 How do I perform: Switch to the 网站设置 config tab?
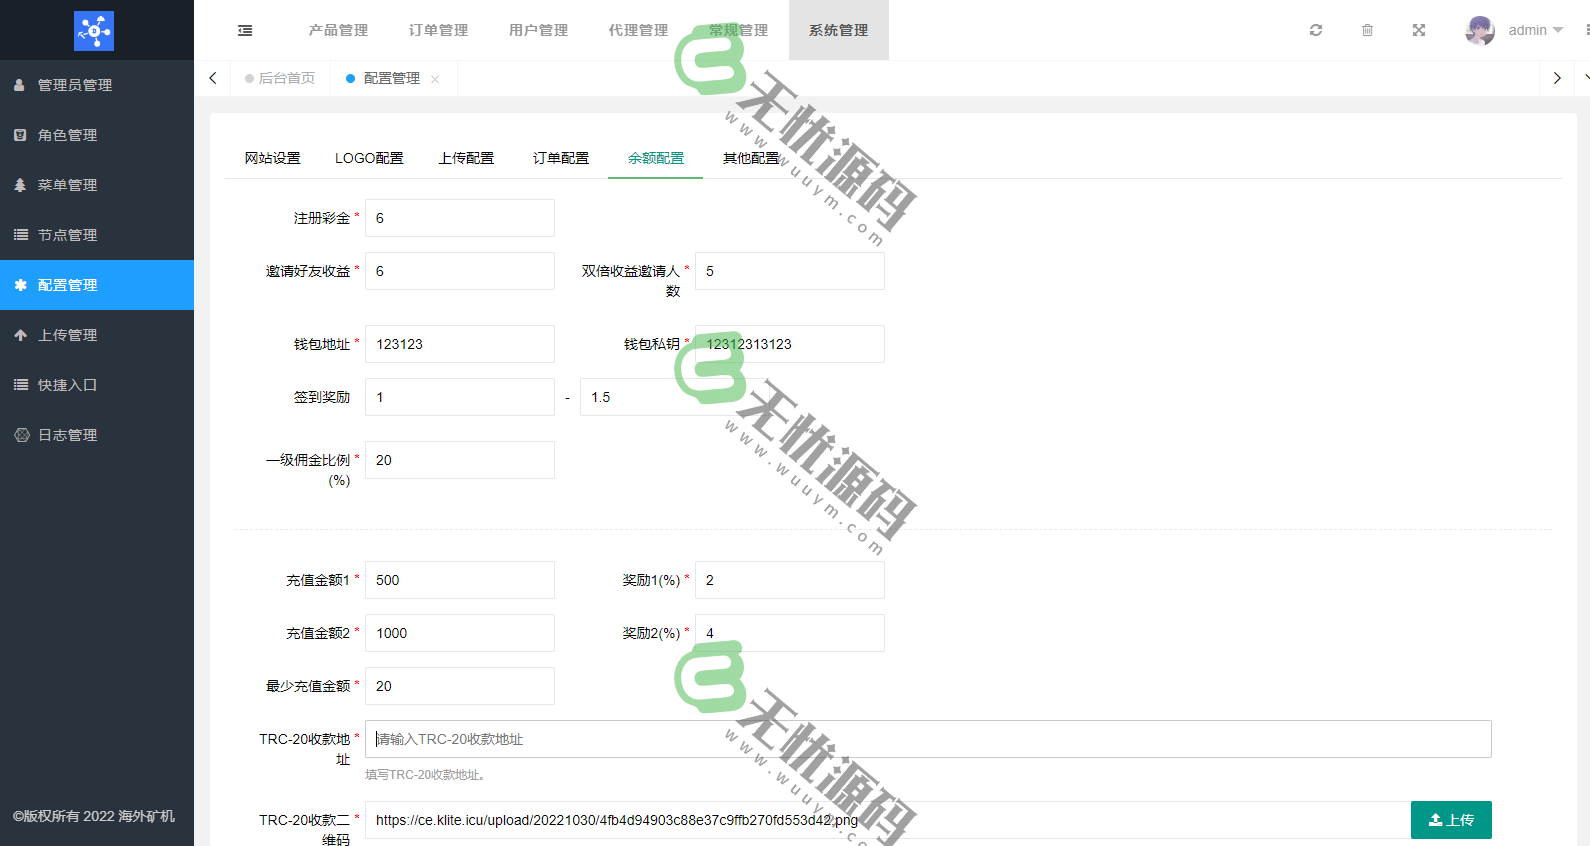click(273, 158)
